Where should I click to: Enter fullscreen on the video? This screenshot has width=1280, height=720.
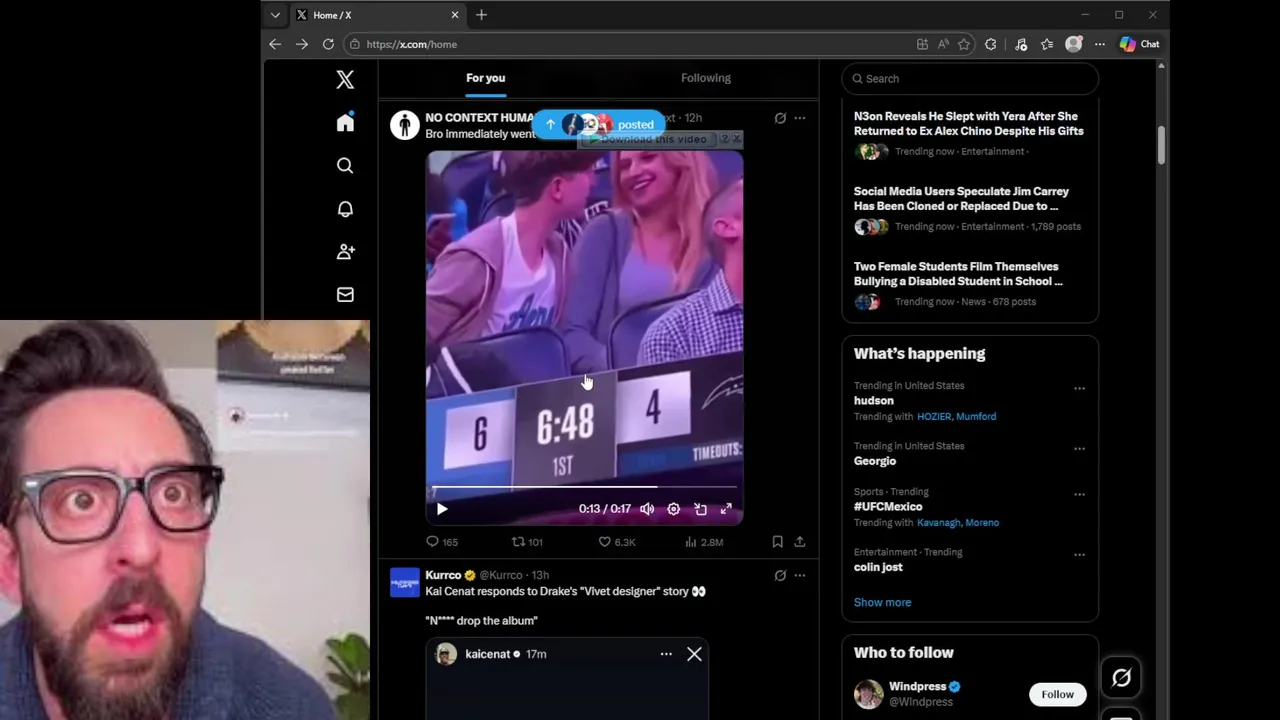(726, 509)
